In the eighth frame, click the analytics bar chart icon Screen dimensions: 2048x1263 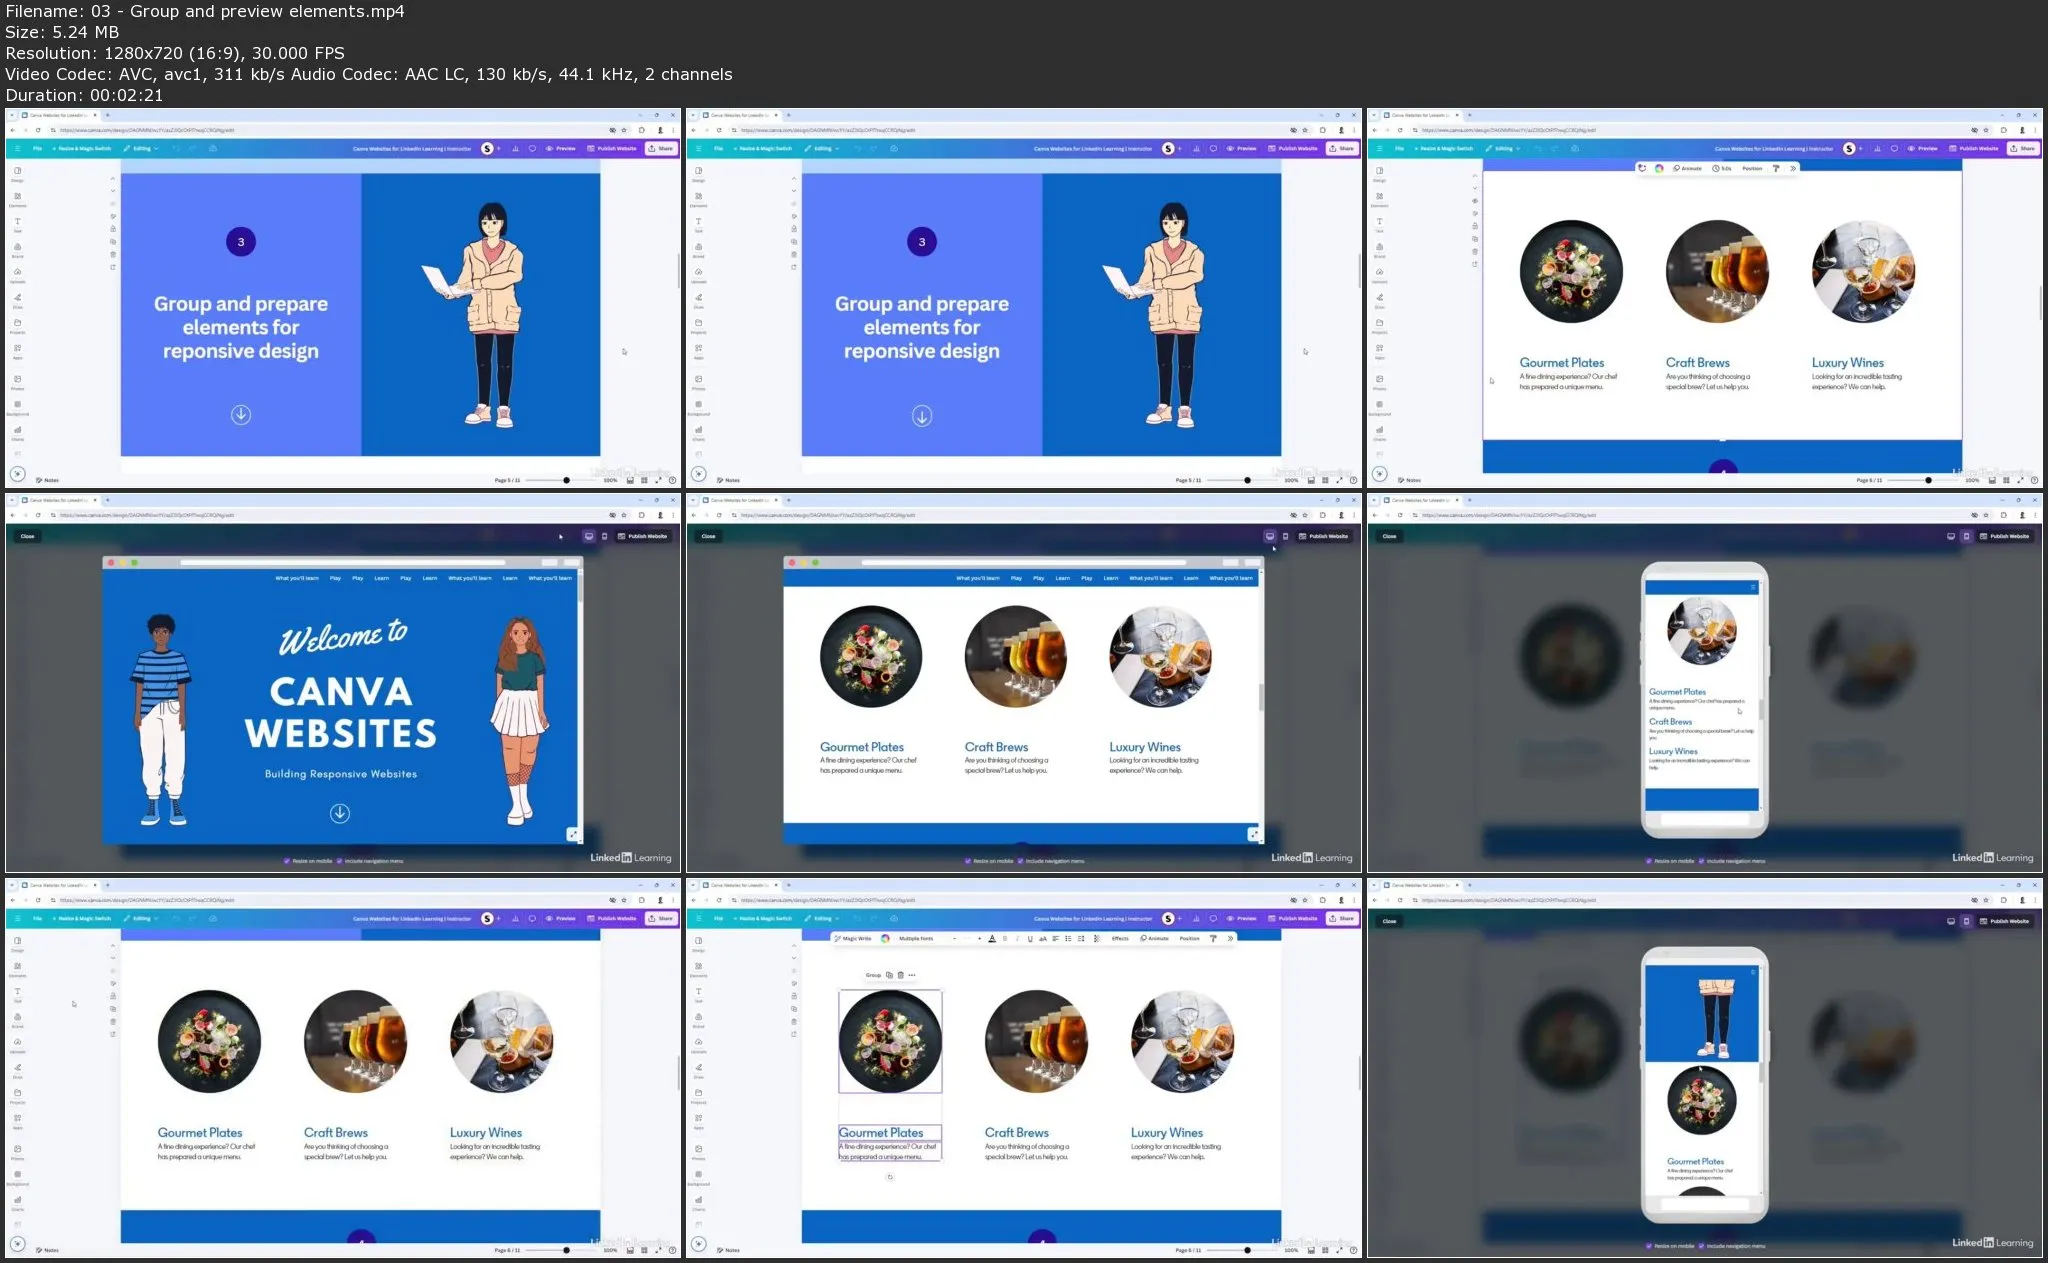[x=1196, y=918]
